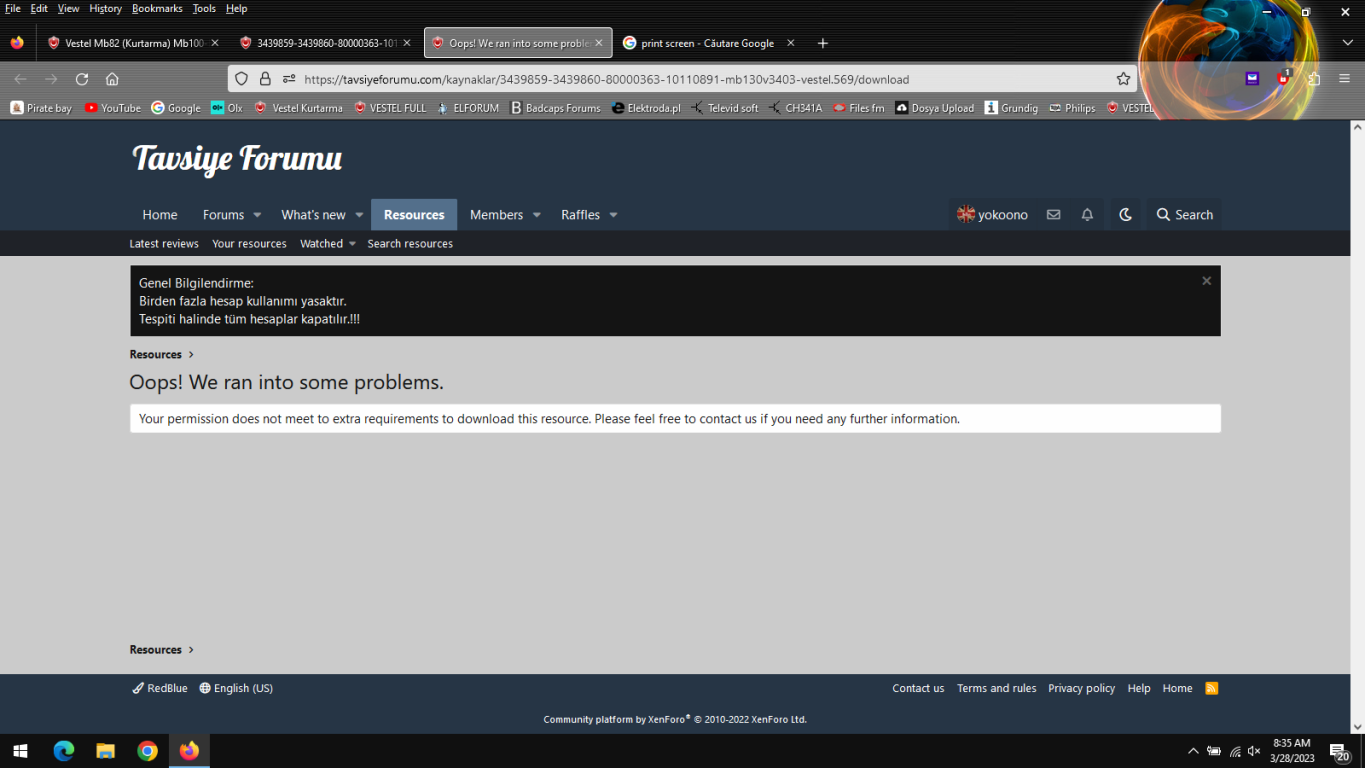Expand the Raffles dropdown arrow
Image resolution: width=1365 pixels, height=768 pixels.
coord(613,215)
